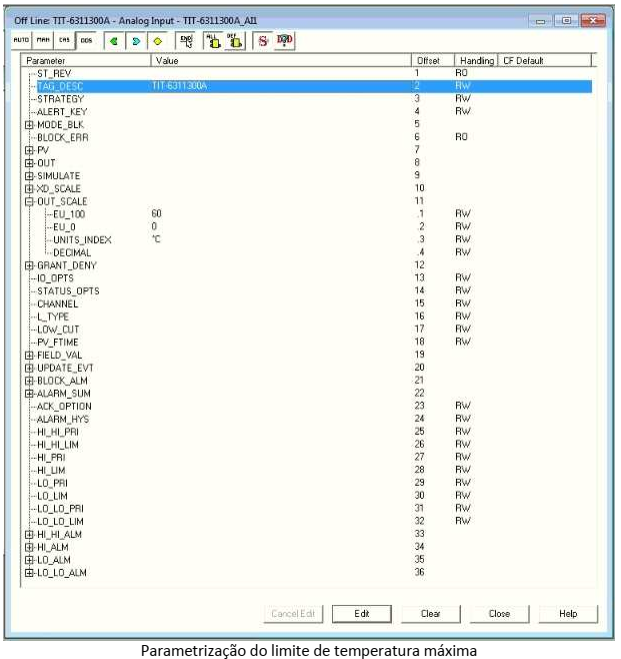Select the TAG_DESC row

click(x=314, y=86)
